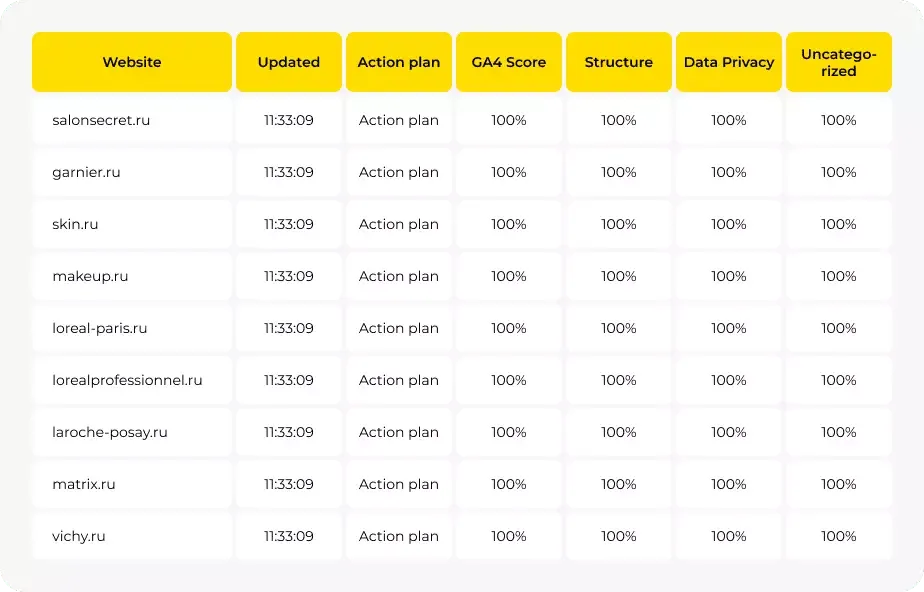Open the matrix.ru website entry

[x=84, y=484]
